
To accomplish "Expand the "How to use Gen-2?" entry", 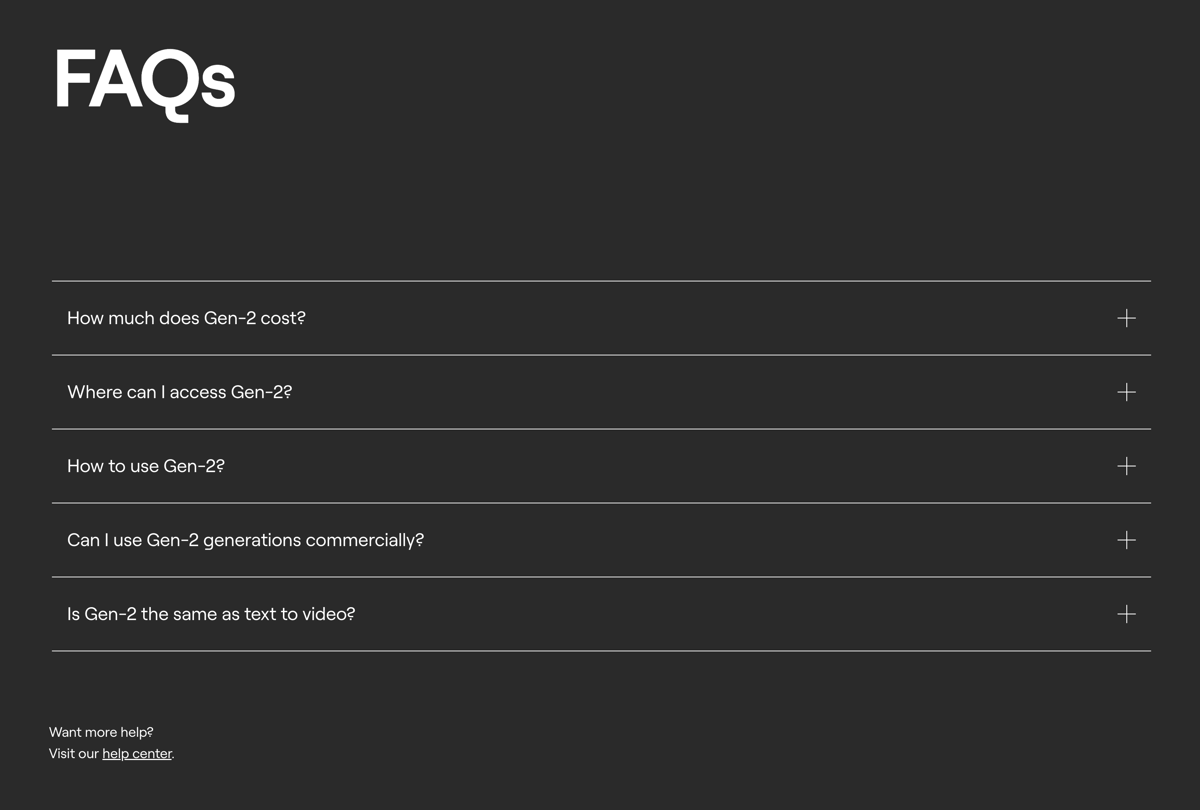I will point(600,466).
